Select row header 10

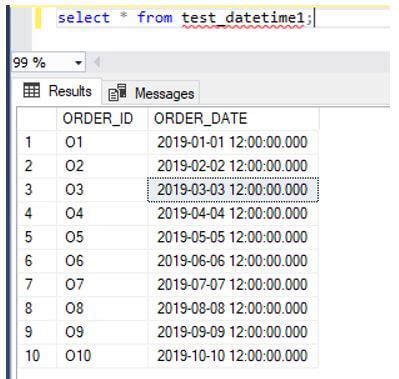[37, 355]
